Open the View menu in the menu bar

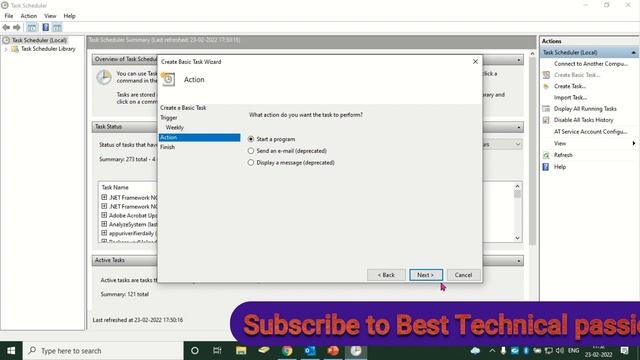click(50, 16)
